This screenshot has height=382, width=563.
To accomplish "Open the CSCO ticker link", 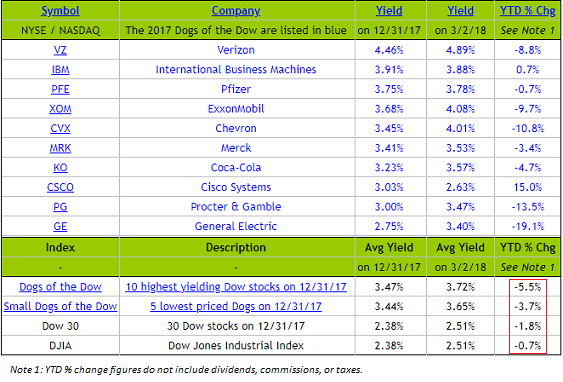I will pyautogui.click(x=60, y=187).
